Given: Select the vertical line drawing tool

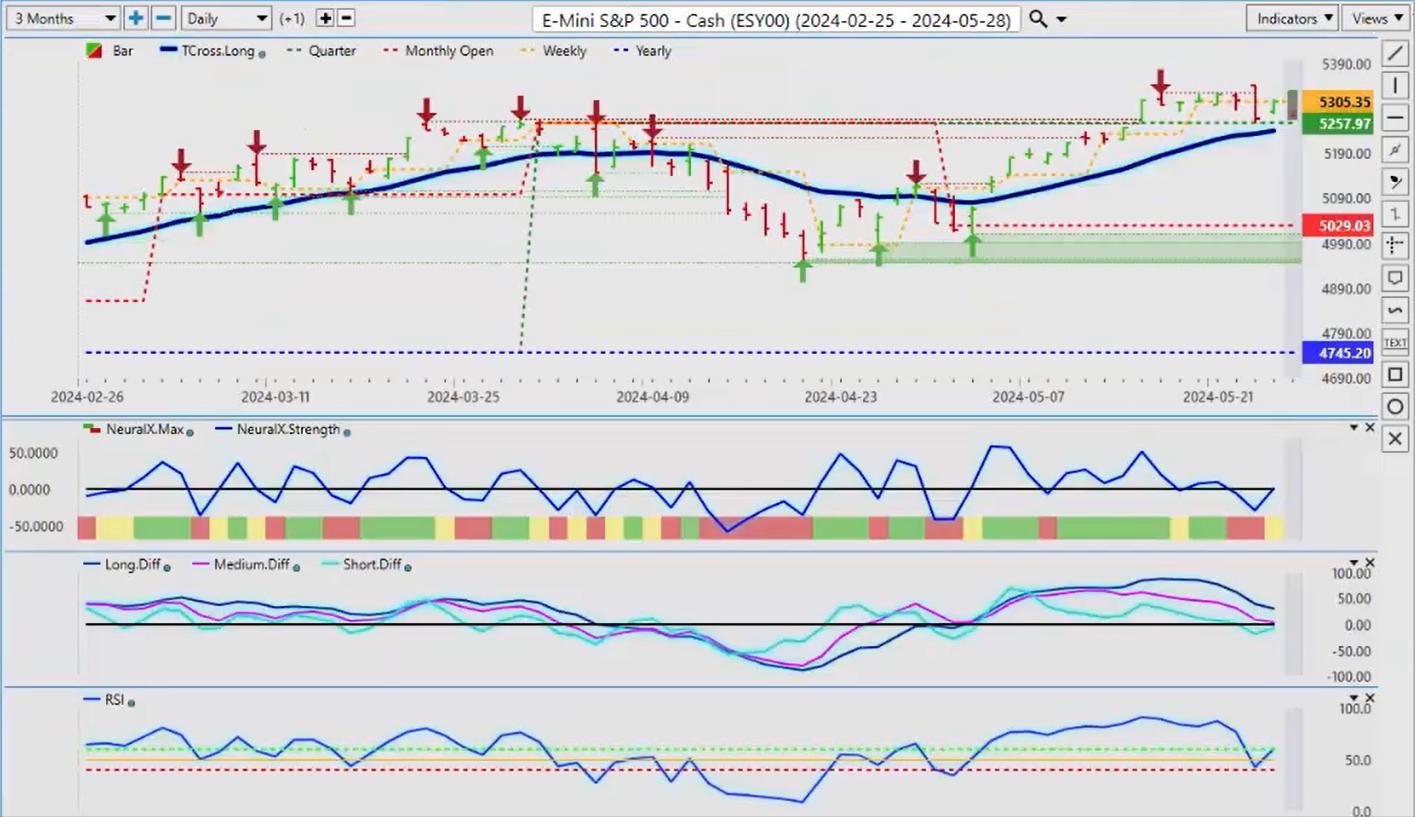Looking at the screenshot, I should [x=1395, y=85].
